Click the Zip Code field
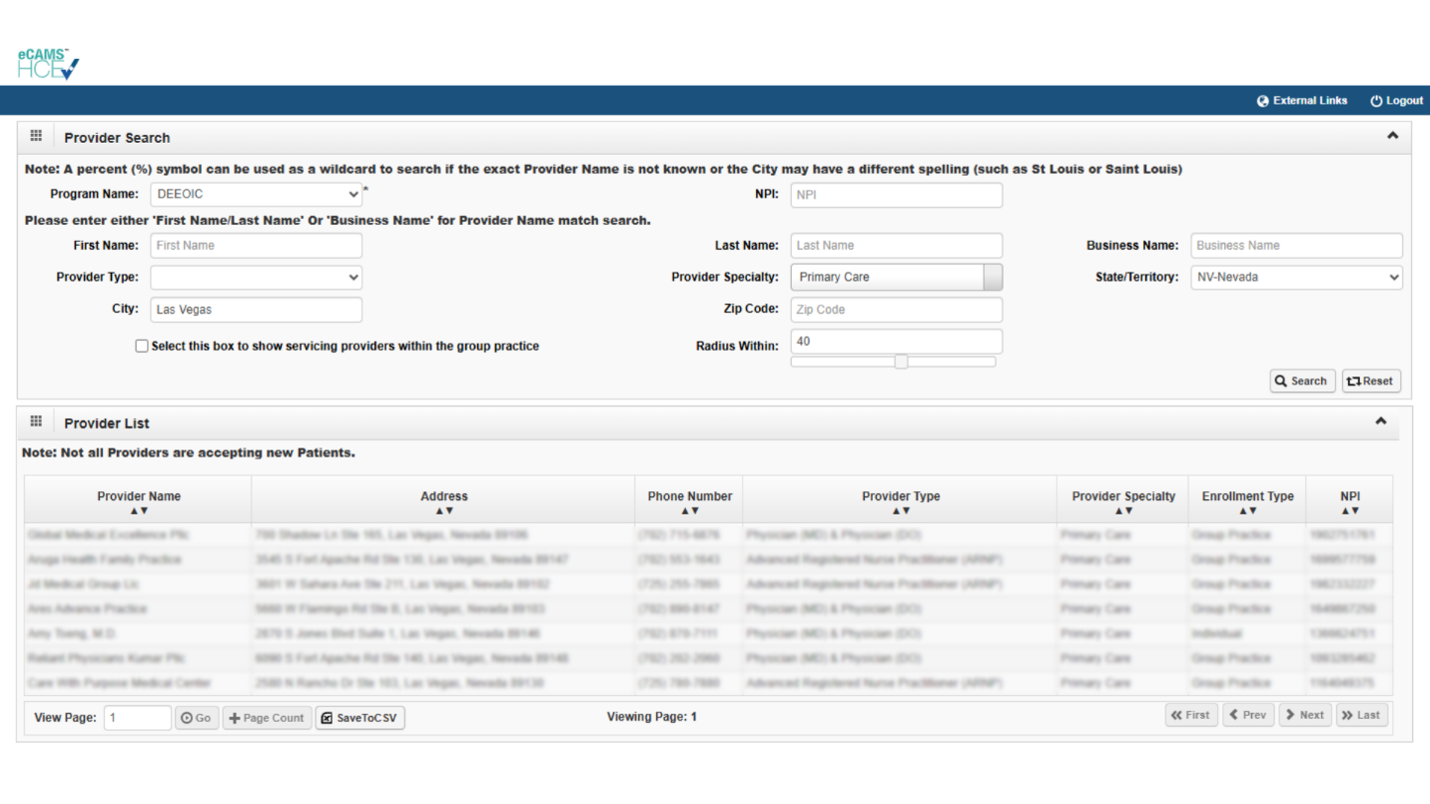The width and height of the screenshot is (1430, 804). (x=896, y=309)
